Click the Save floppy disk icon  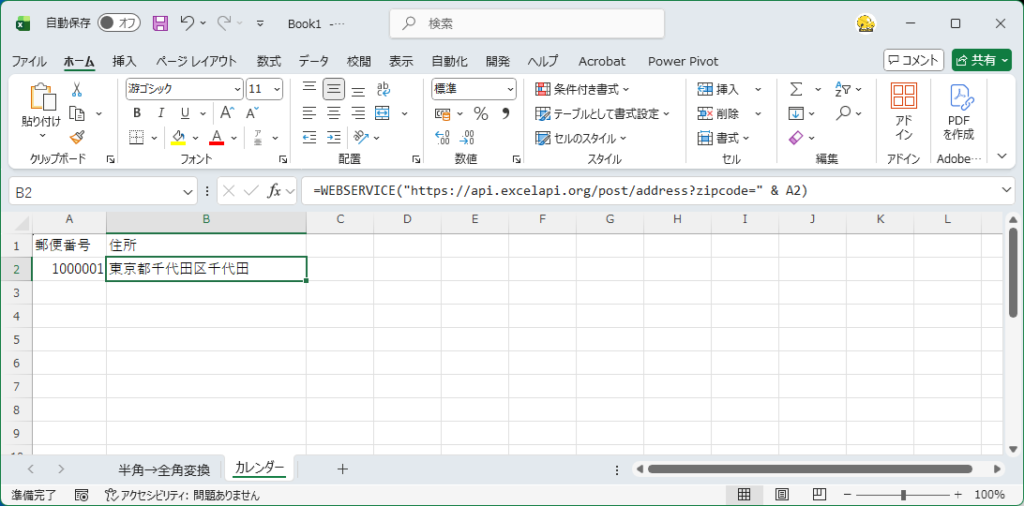click(160, 23)
